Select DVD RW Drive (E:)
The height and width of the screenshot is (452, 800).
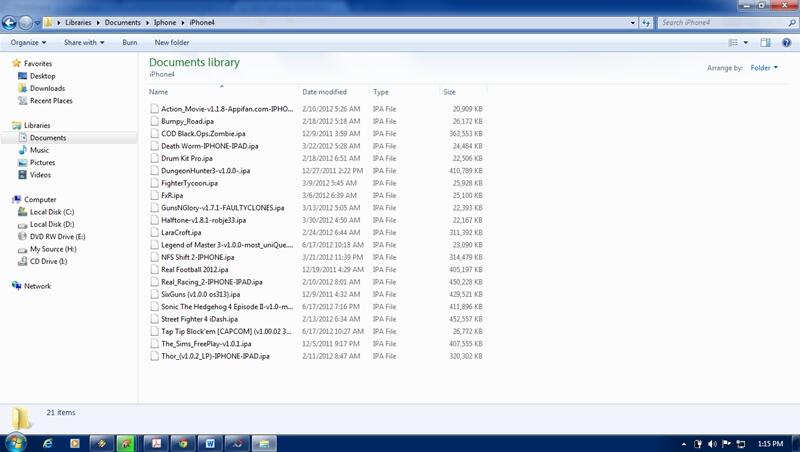tap(57, 236)
